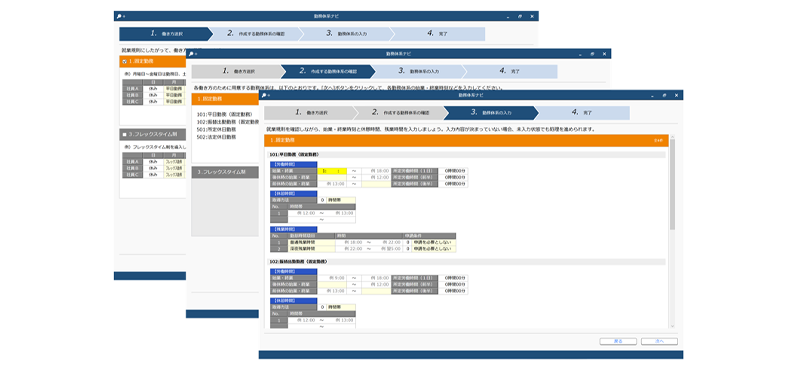Image resolution: width=800 pixels, height=370 pixels.
Task: Click the 戻る button
Action: click(x=618, y=341)
